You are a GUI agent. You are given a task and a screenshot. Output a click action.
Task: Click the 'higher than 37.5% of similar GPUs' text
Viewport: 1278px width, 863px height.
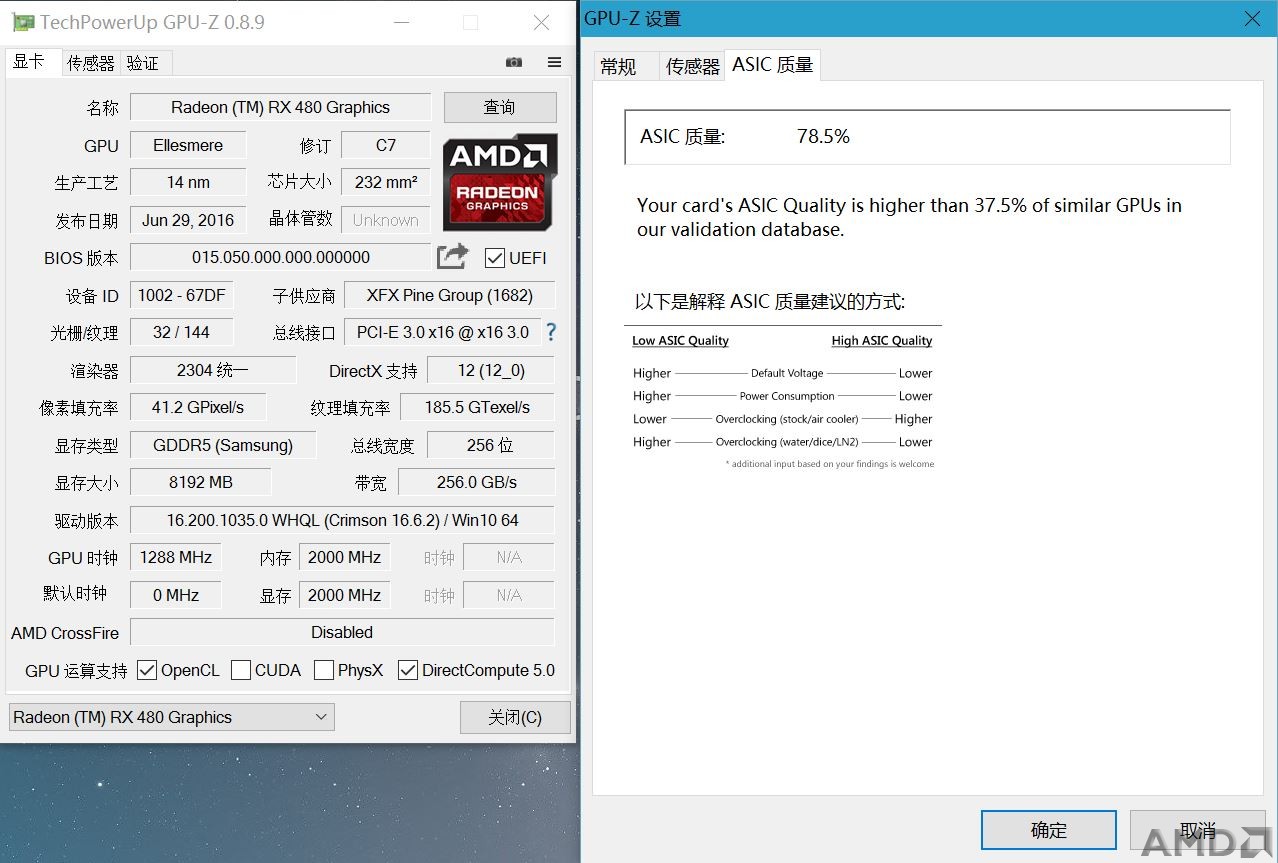(909, 217)
